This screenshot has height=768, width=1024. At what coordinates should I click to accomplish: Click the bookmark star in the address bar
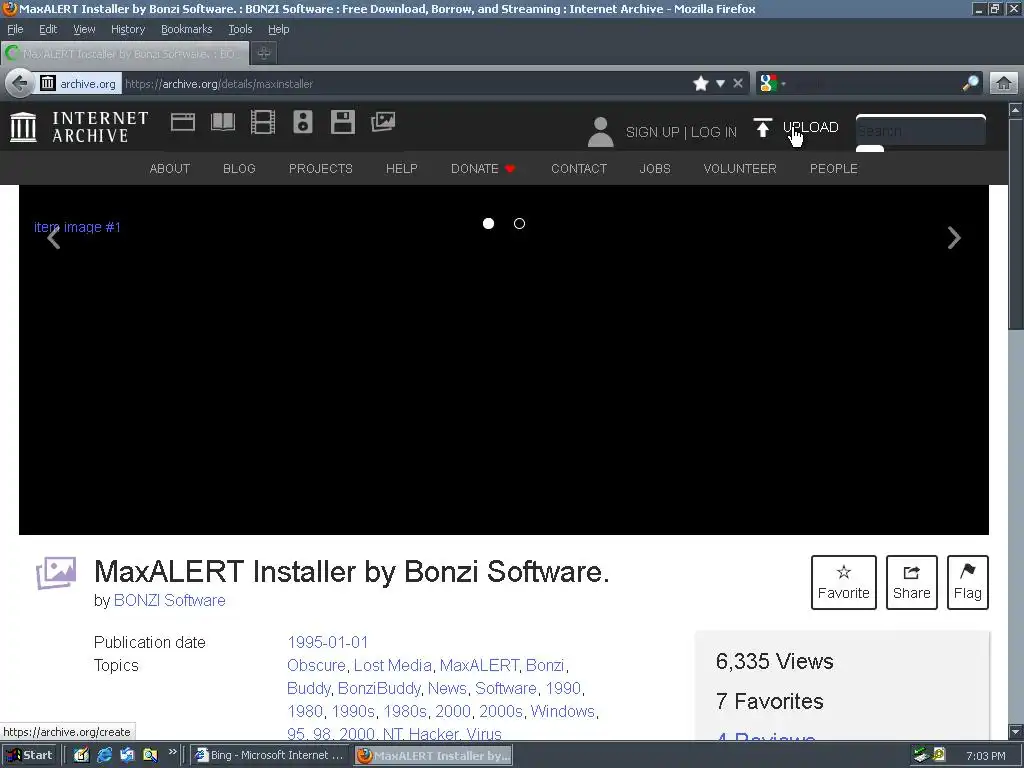click(701, 84)
